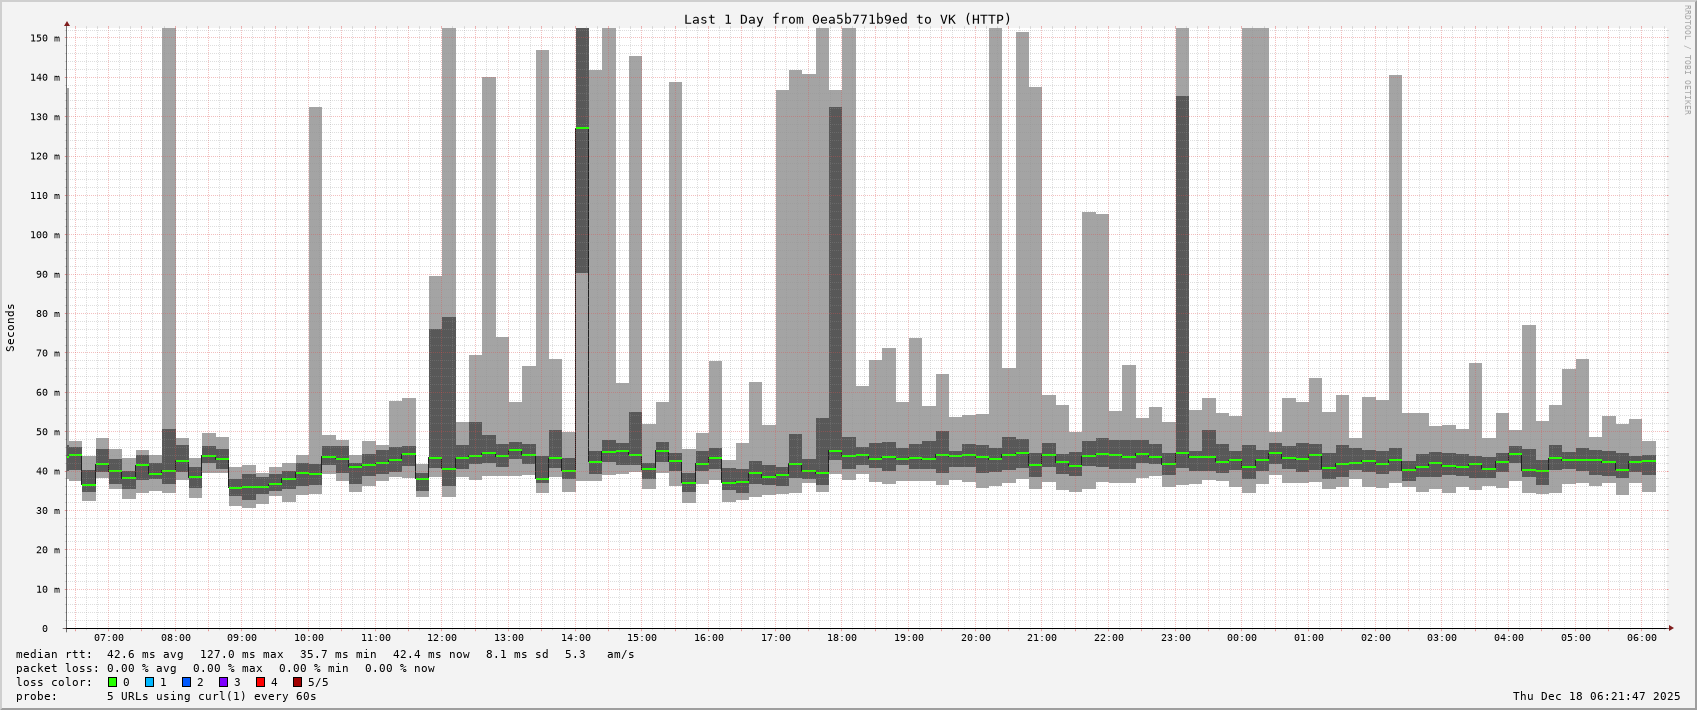The height and width of the screenshot is (710, 1697).
Task: Click the probe description text about curl
Action: 211,697
